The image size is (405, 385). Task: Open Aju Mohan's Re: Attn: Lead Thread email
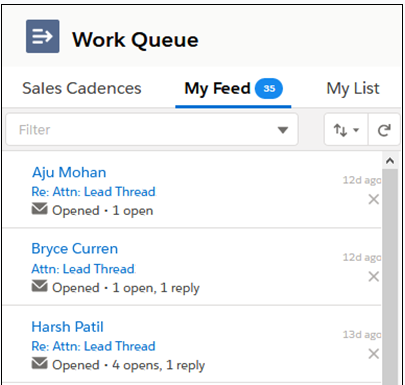click(93, 192)
